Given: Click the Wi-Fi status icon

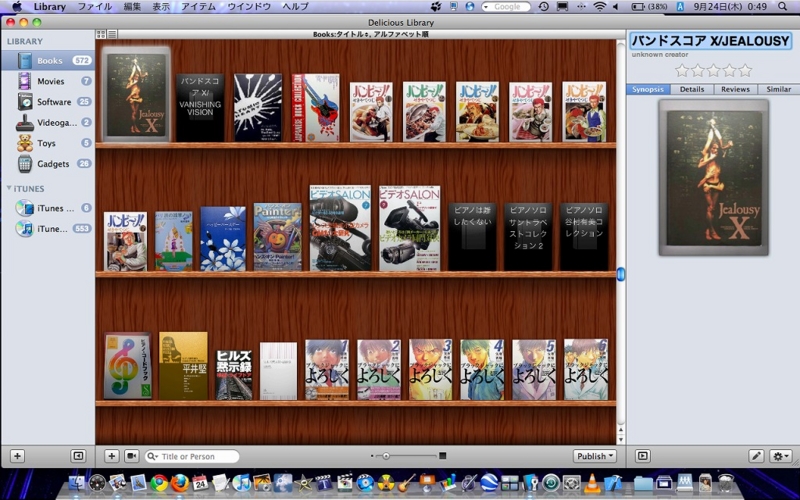Looking at the screenshot, I should 600,7.
